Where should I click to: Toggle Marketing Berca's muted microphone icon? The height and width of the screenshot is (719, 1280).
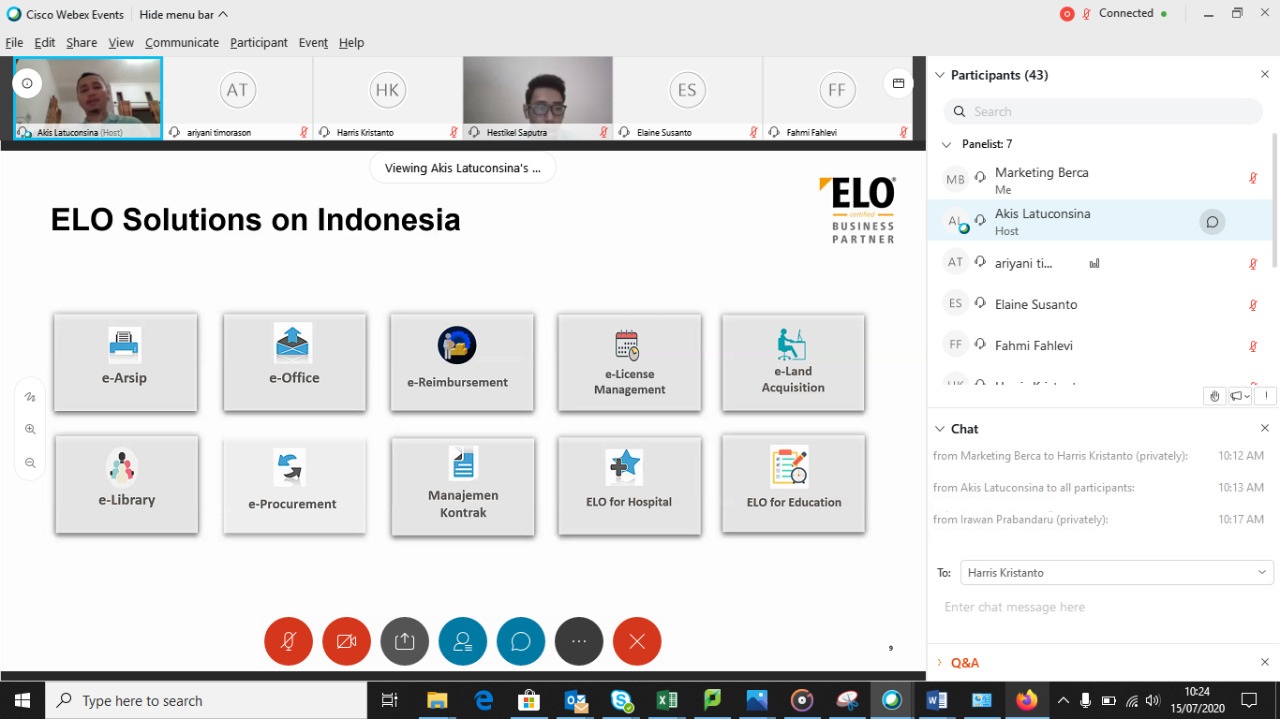coord(1253,178)
